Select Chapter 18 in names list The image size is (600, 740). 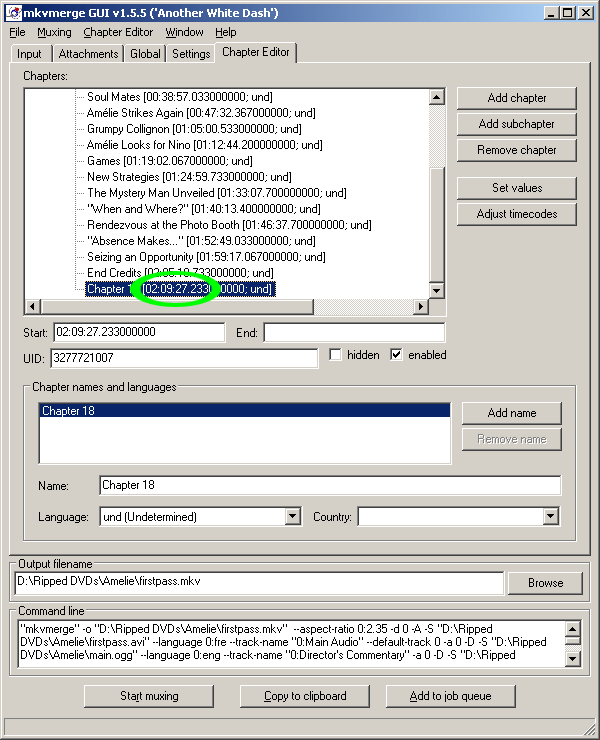point(245,411)
